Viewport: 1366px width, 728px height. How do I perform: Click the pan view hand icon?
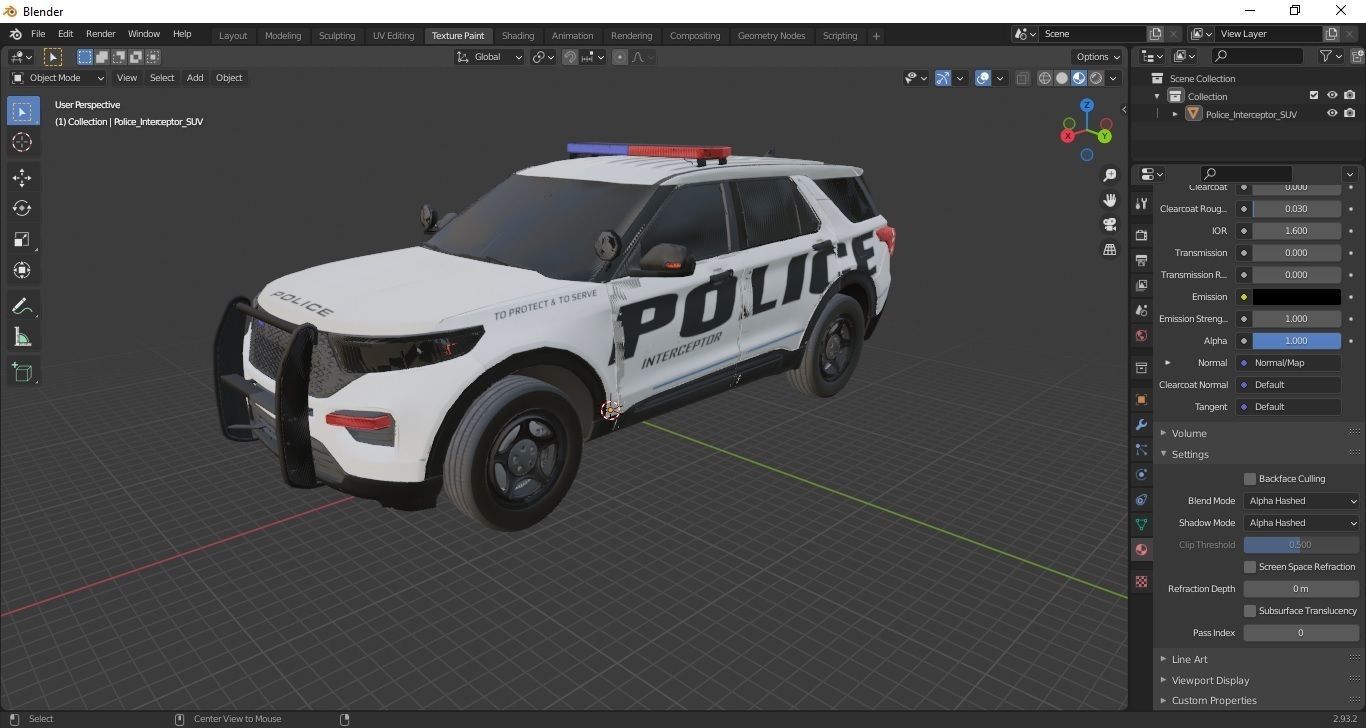[1110, 200]
